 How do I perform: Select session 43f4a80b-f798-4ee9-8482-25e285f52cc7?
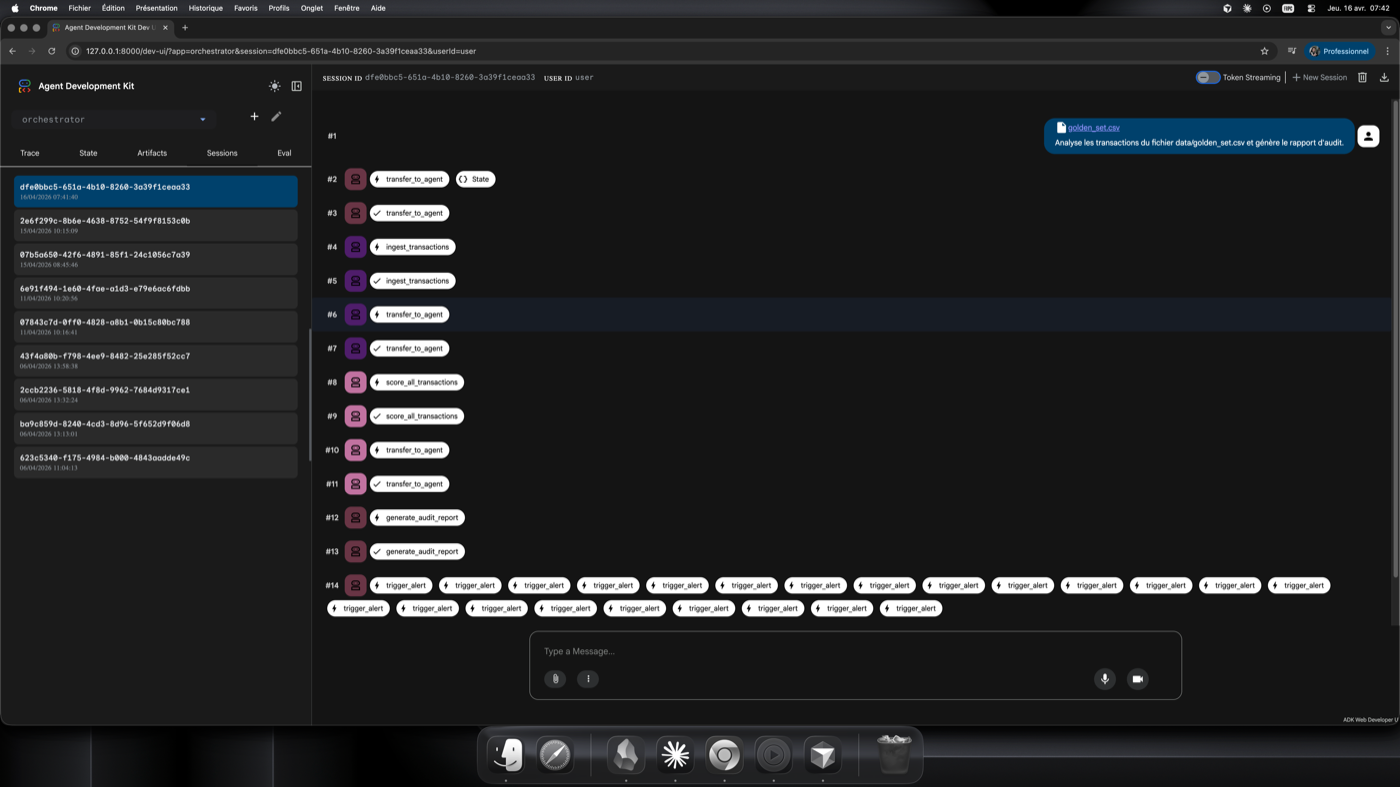coord(156,360)
